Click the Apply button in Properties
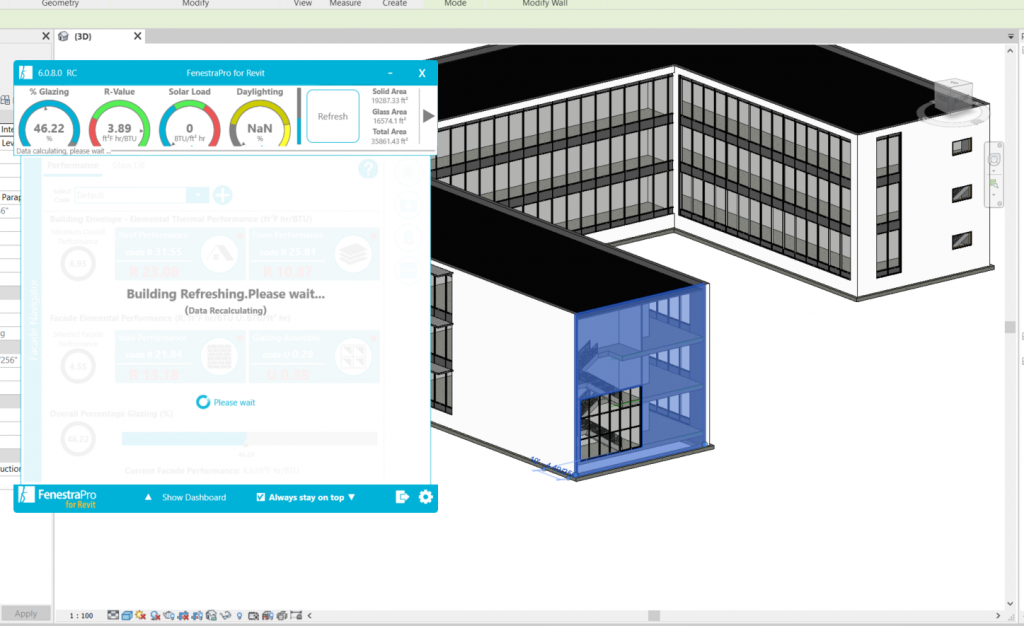Screen dimensions: 1024x626 (x=26, y=614)
